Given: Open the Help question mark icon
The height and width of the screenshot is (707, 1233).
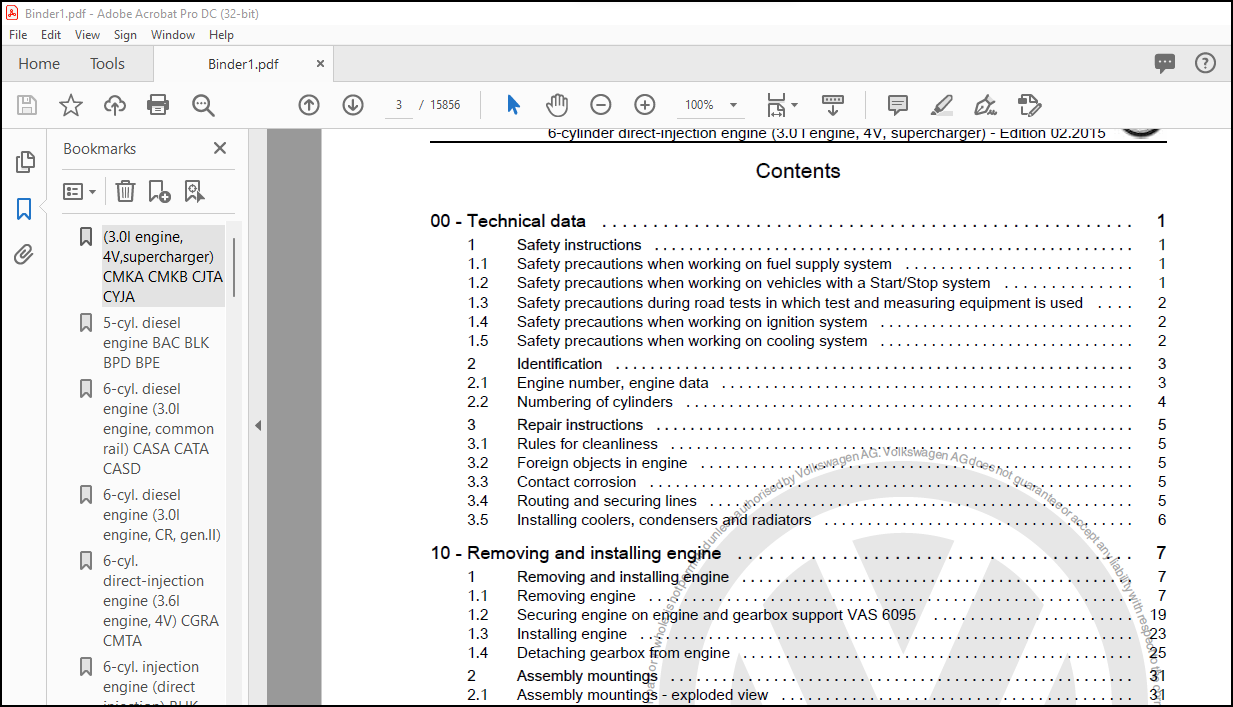Looking at the screenshot, I should coord(1206,63).
